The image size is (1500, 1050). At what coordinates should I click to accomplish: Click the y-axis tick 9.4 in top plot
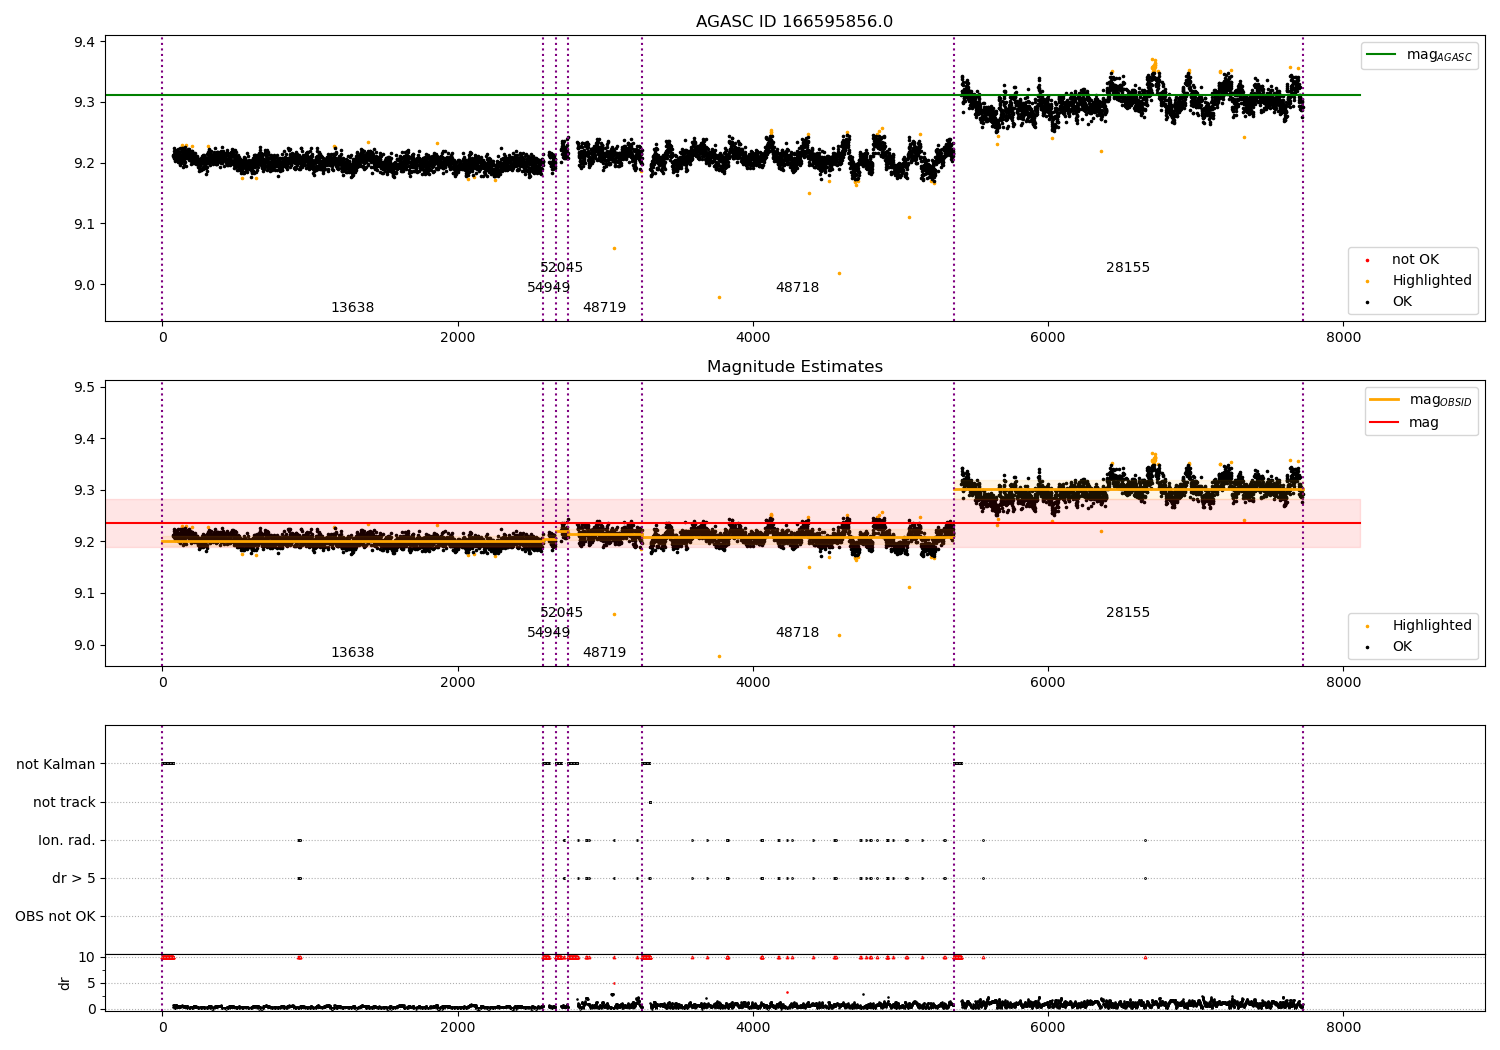pyautogui.click(x=84, y=42)
